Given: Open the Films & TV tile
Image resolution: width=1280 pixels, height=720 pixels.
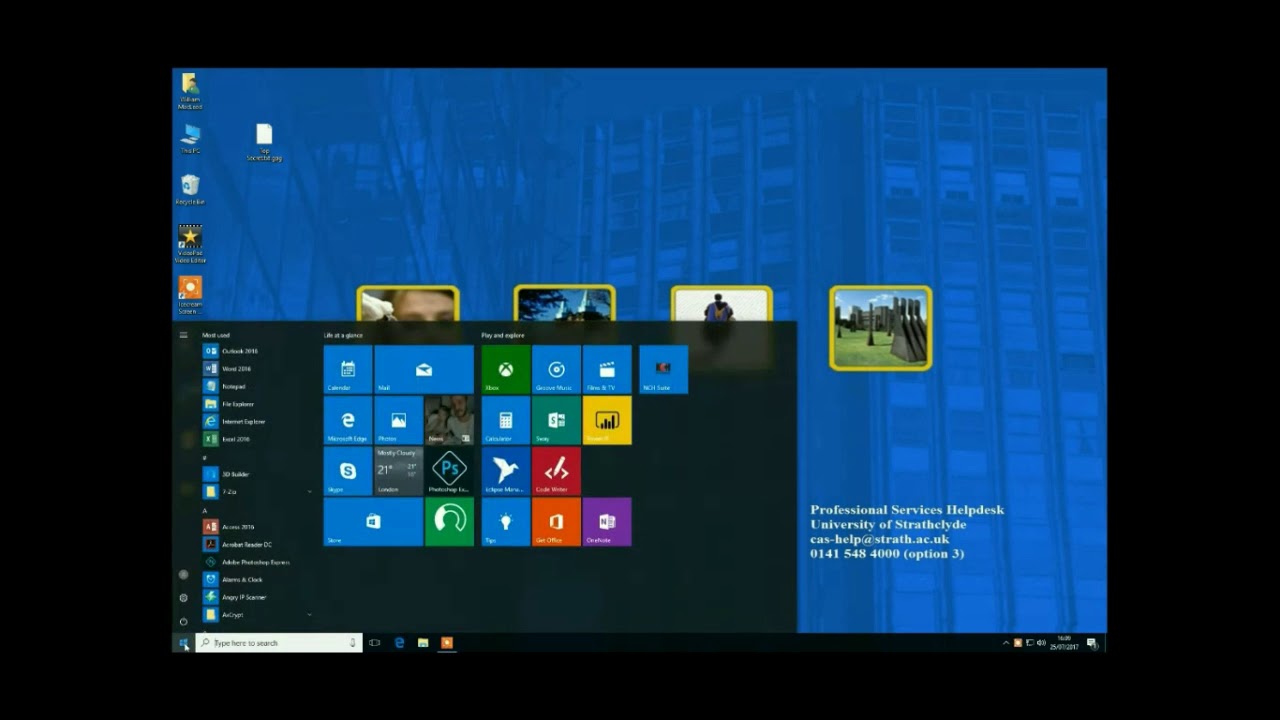Looking at the screenshot, I should pos(607,369).
